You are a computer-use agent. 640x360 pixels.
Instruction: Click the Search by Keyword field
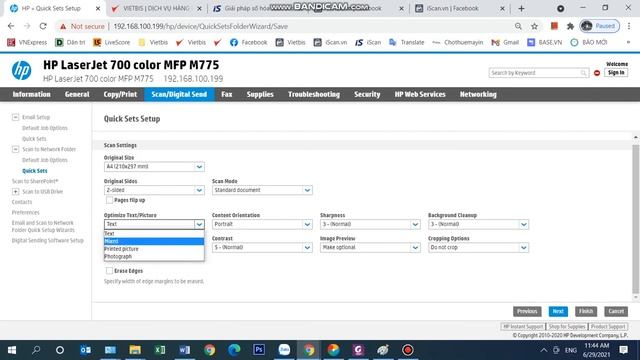click(x=538, y=73)
